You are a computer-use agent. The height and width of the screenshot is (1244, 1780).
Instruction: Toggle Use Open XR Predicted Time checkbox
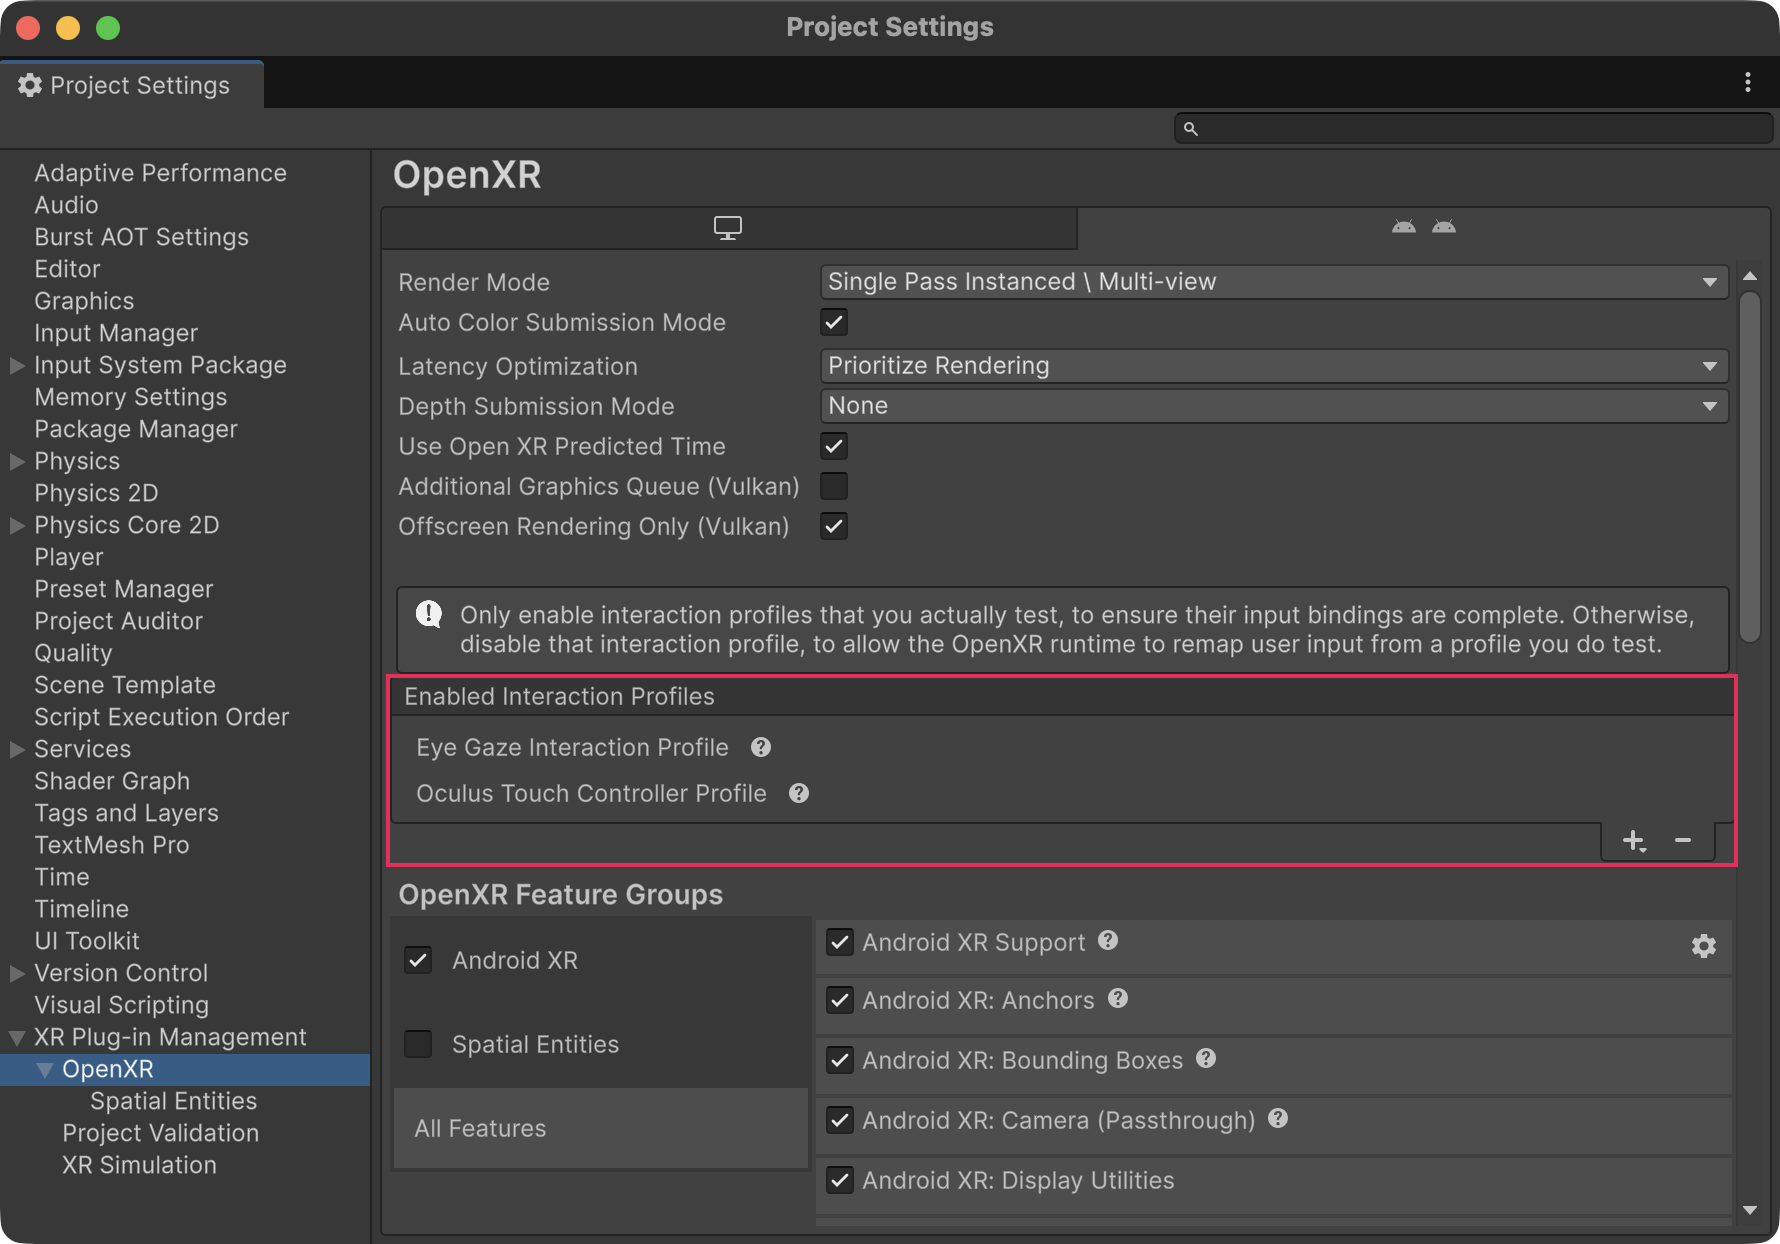click(x=834, y=446)
